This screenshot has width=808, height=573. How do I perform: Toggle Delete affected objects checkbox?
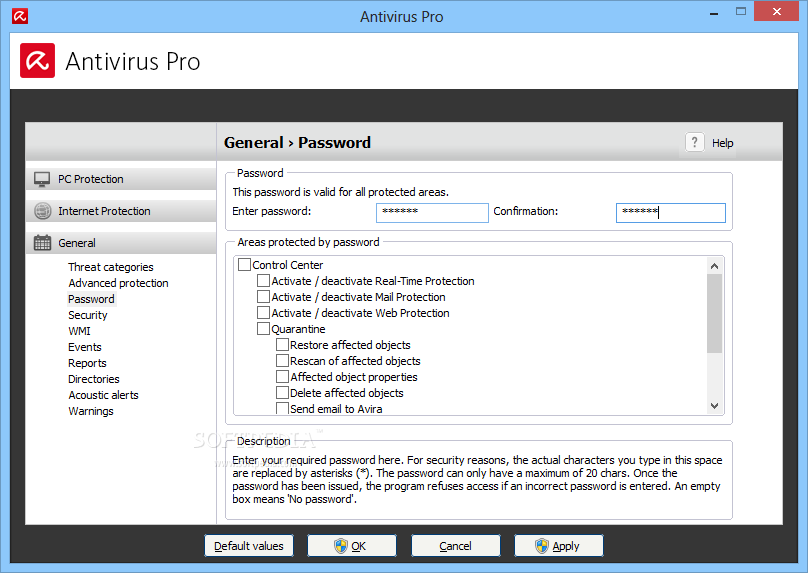click(x=282, y=393)
